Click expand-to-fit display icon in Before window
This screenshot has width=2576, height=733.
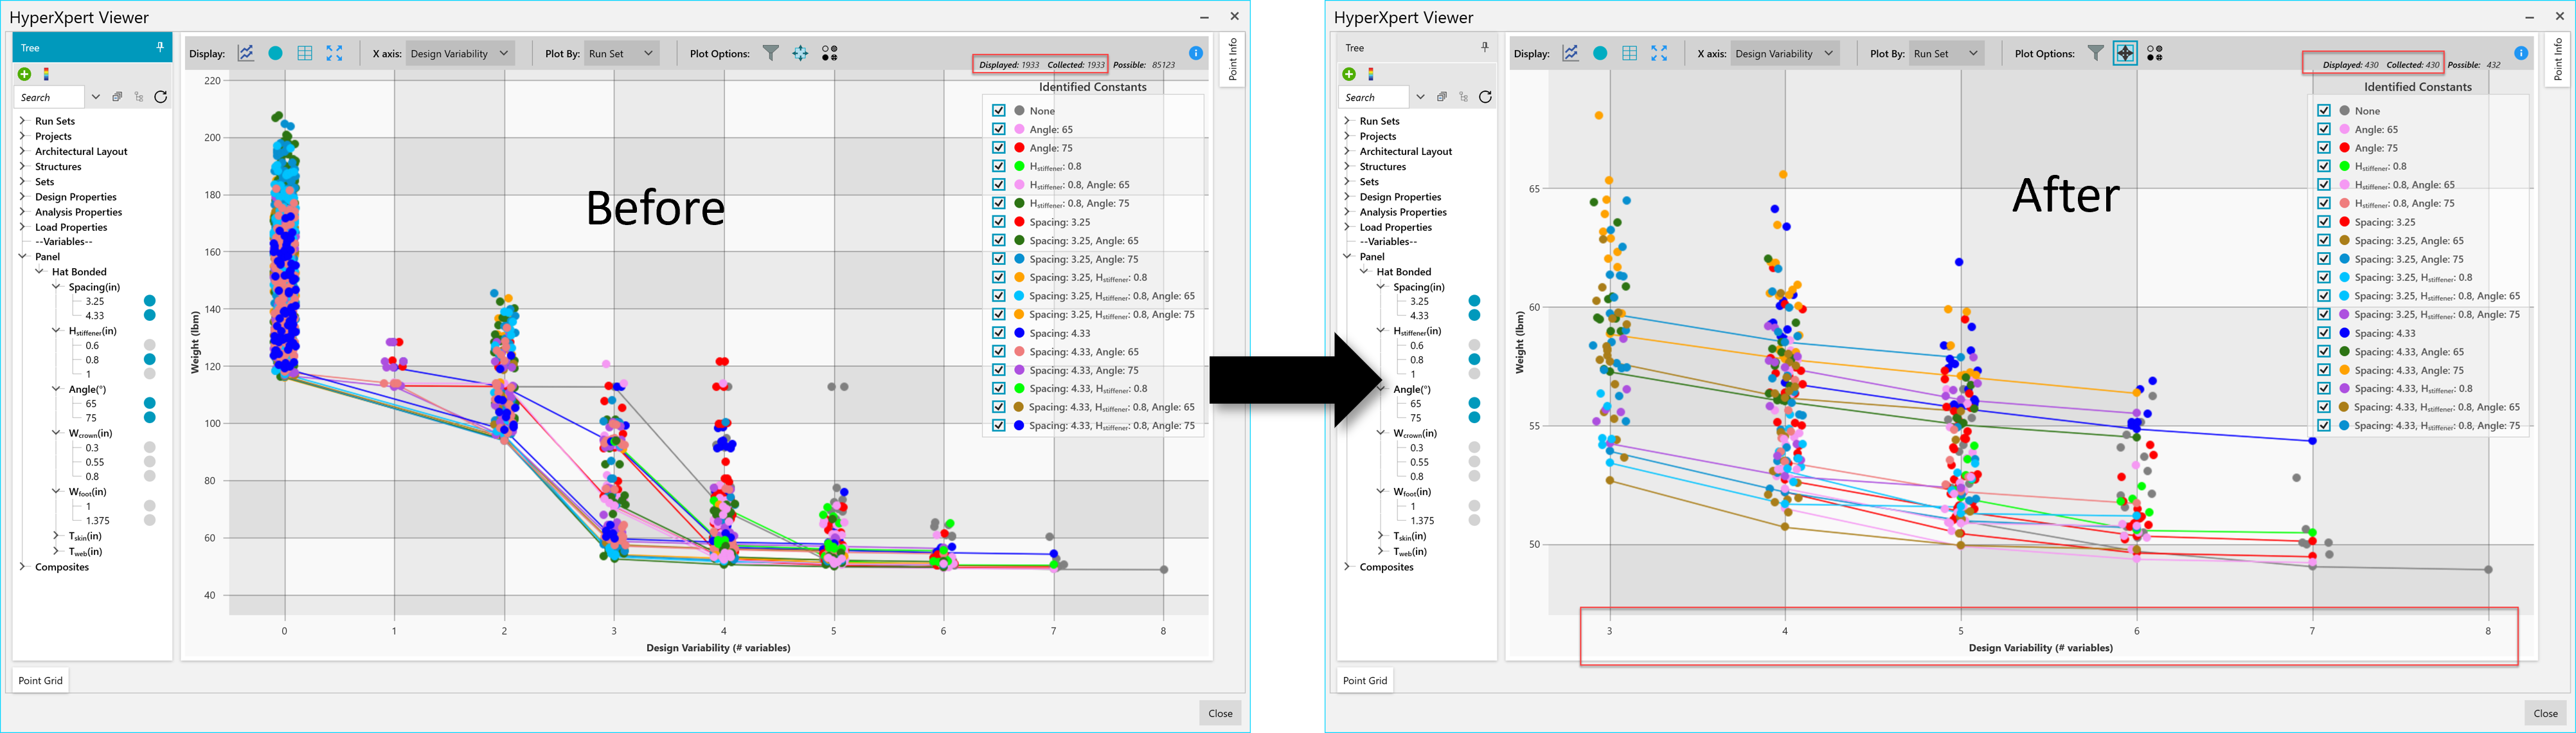[334, 53]
